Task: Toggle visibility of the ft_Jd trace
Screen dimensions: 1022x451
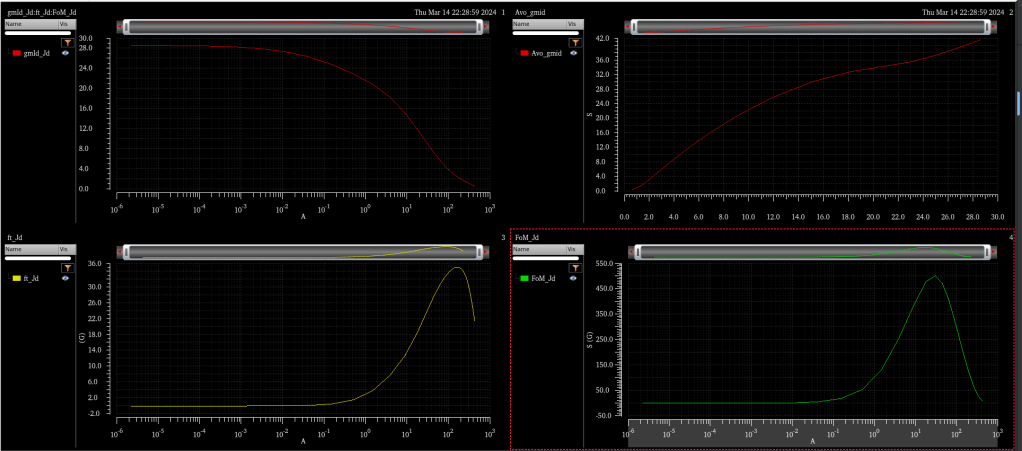Action: pos(66,278)
